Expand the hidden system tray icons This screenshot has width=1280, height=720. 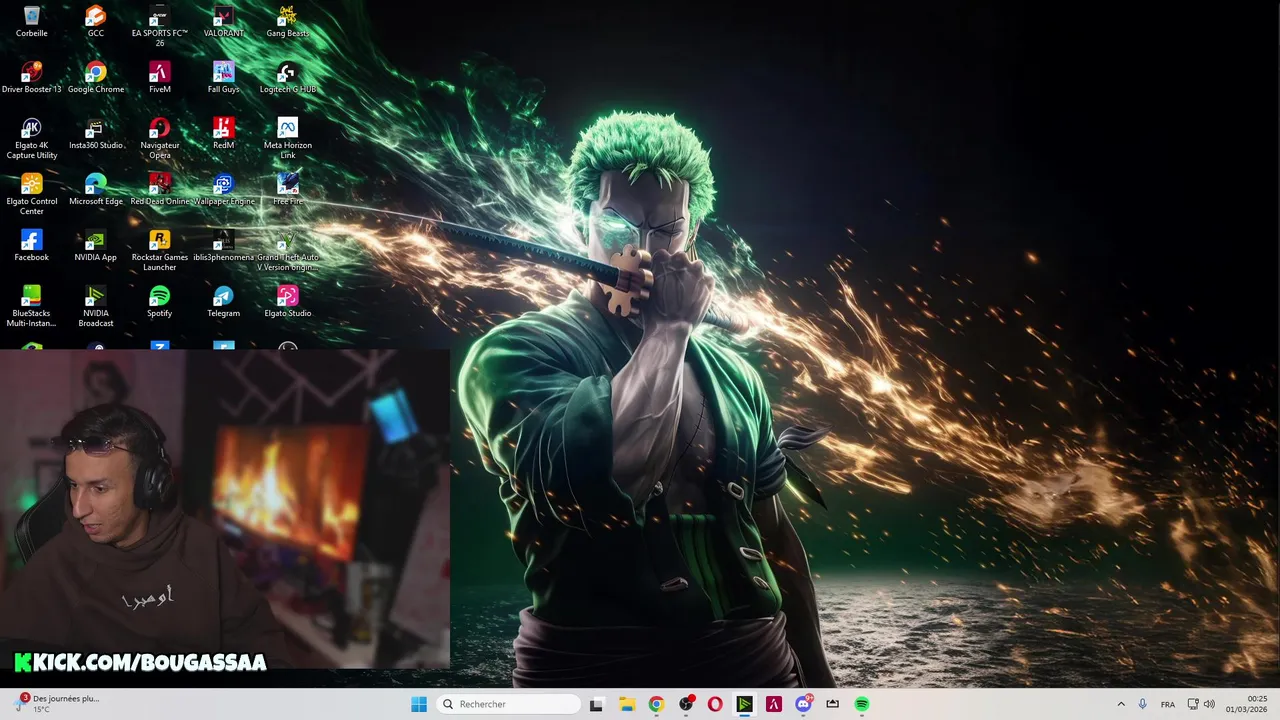click(1121, 704)
